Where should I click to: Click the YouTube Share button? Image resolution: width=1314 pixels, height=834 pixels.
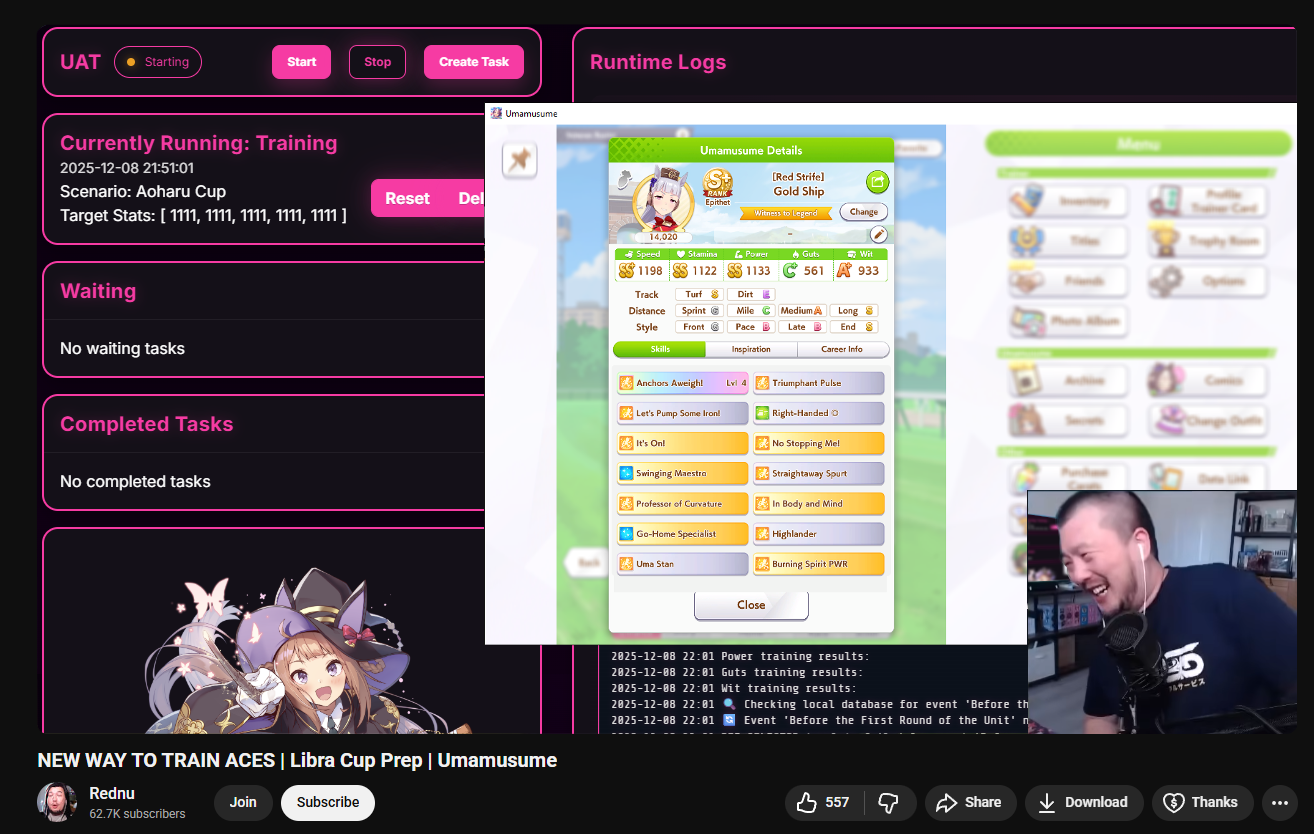point(969,802)
